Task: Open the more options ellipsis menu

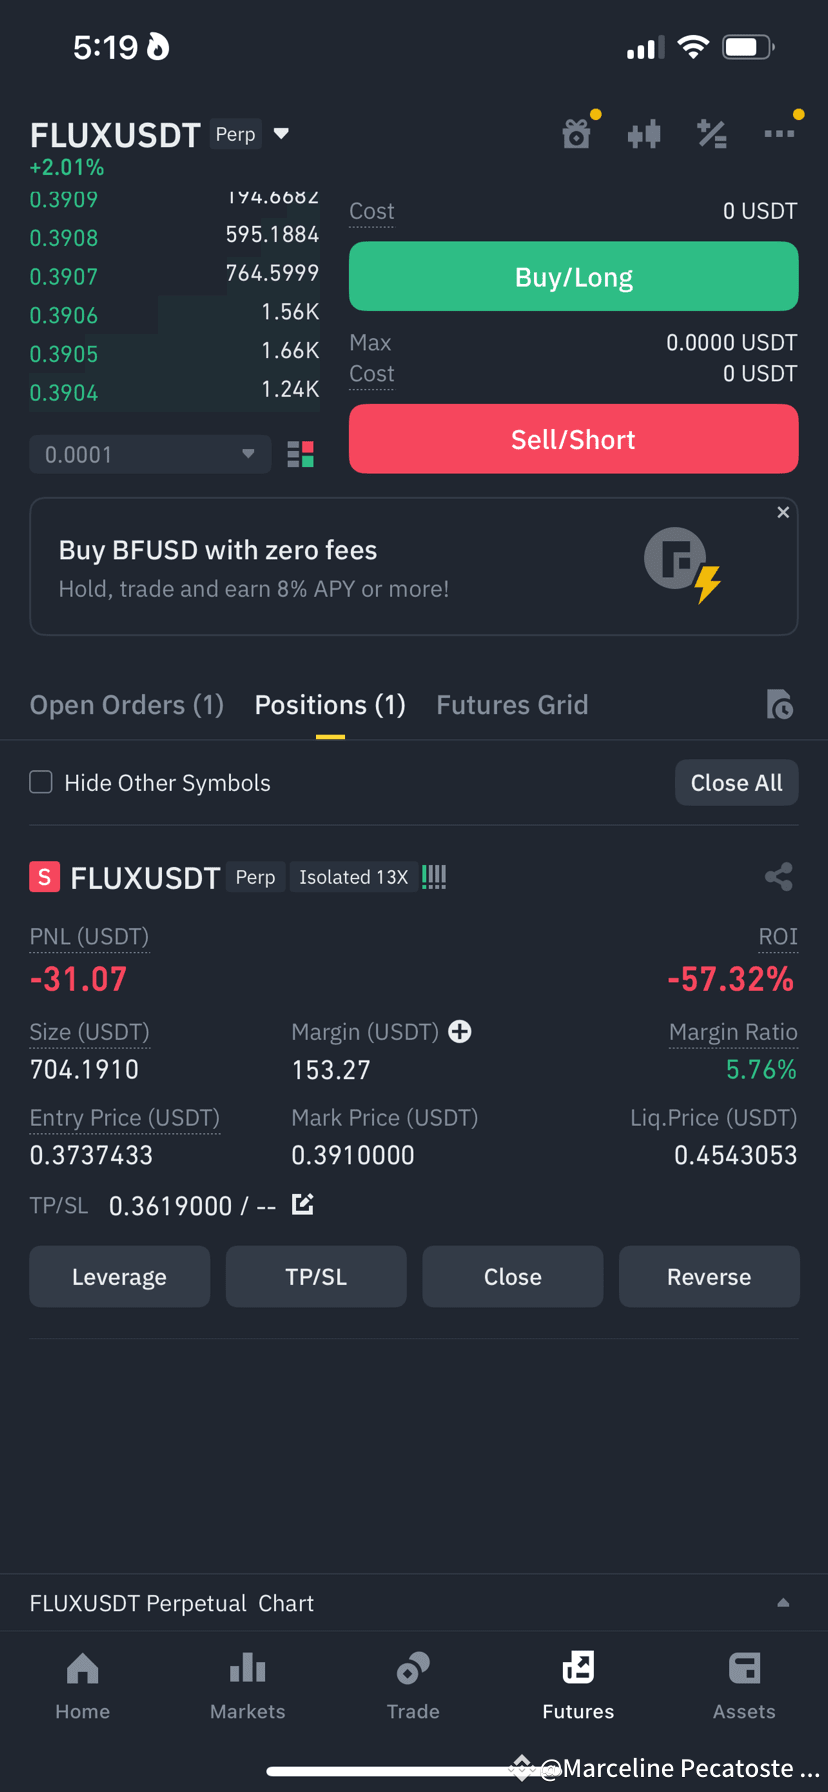Action: coord(780,133)
